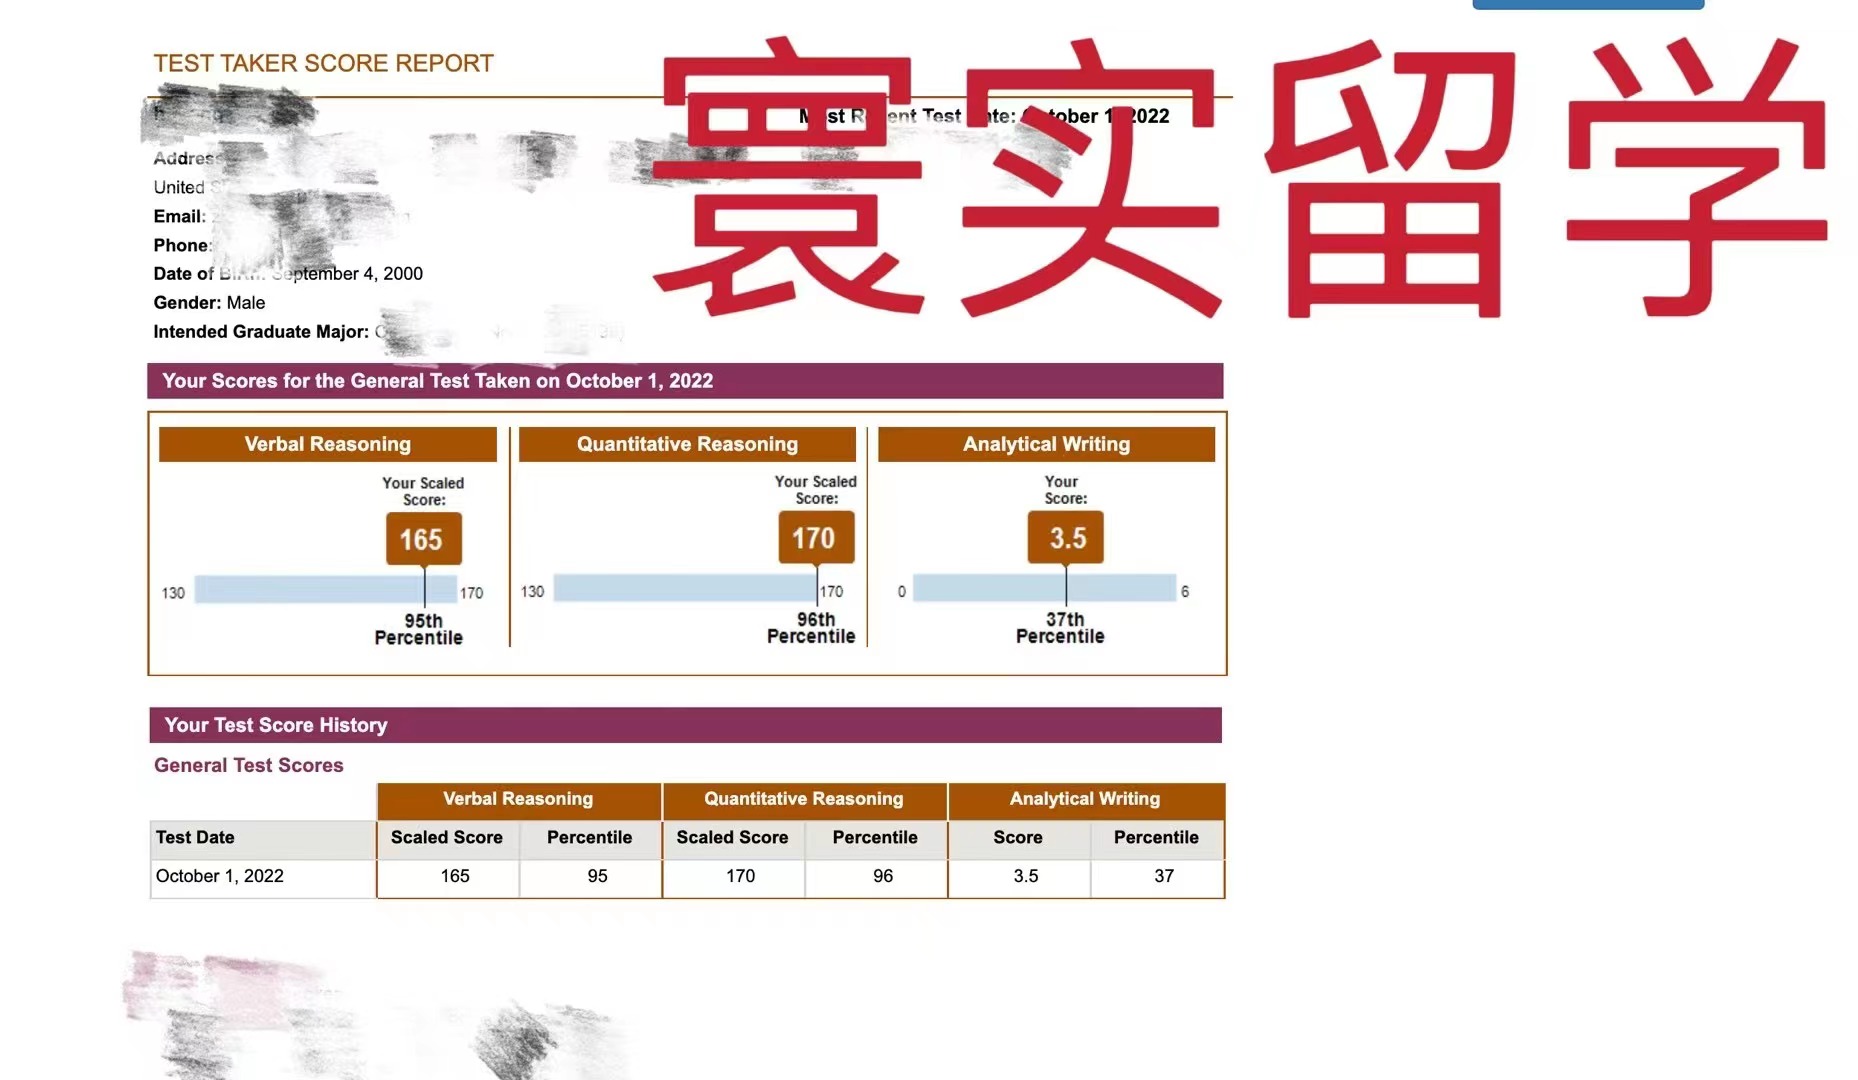
Task: Click the 3.5 Analytical Writing score badge
Action: pyautogui.click(x=1066, y=538)
